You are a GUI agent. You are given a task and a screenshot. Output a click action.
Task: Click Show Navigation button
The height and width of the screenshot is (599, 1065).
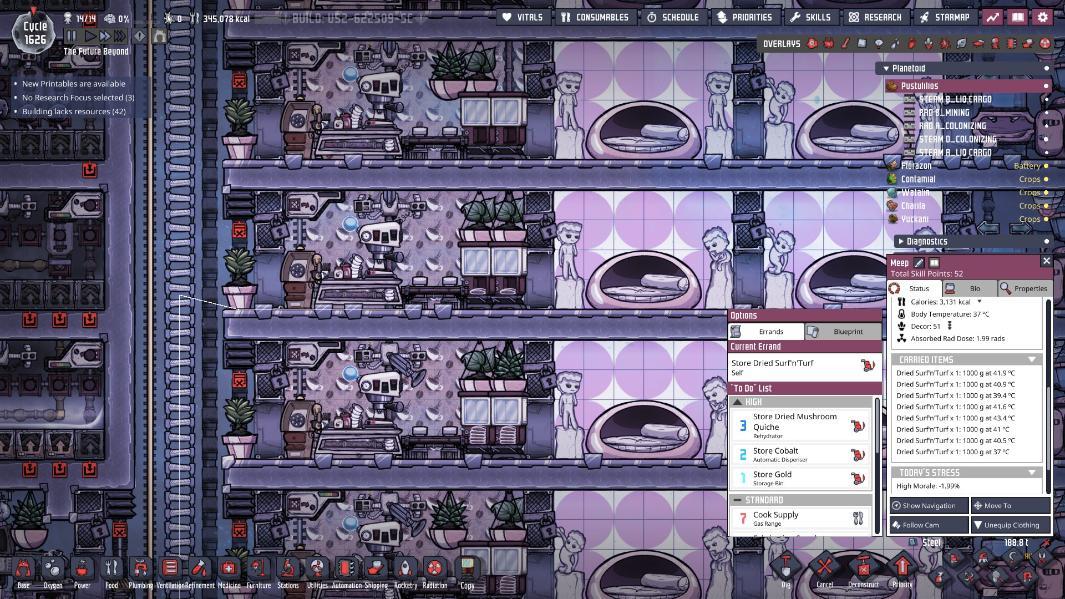[x=929, y=505]
